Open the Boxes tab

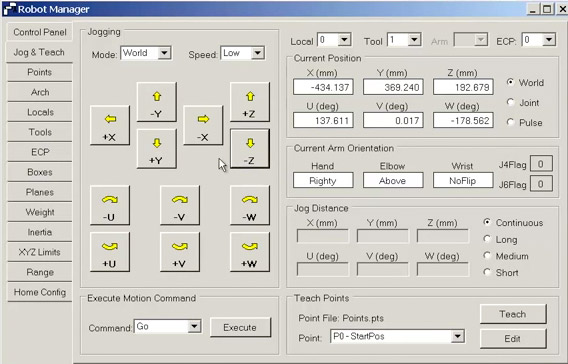[x=39, y=172]
